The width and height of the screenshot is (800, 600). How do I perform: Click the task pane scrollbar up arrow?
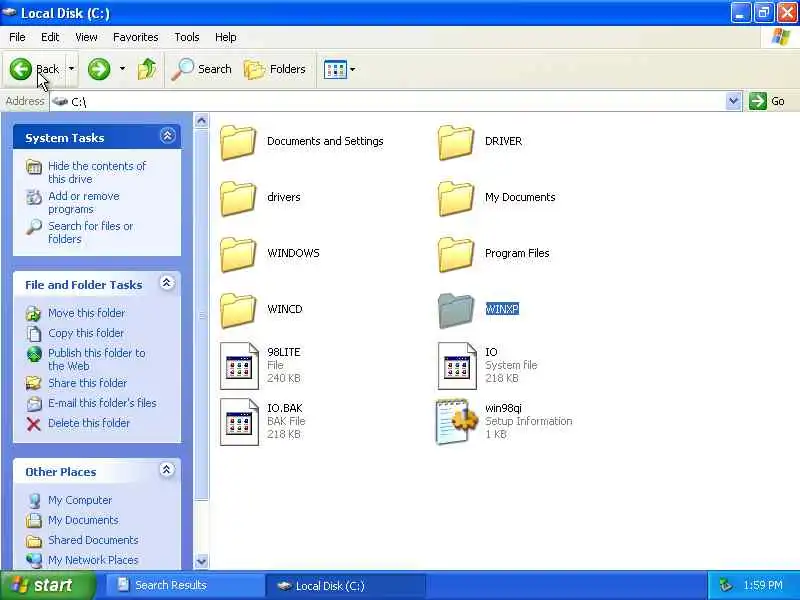(202, 121)
